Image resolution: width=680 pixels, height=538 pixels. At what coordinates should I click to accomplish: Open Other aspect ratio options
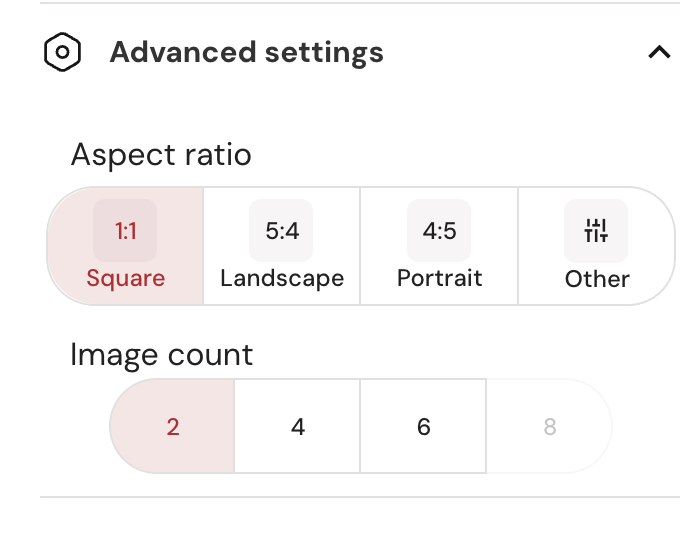pos(596,246)
